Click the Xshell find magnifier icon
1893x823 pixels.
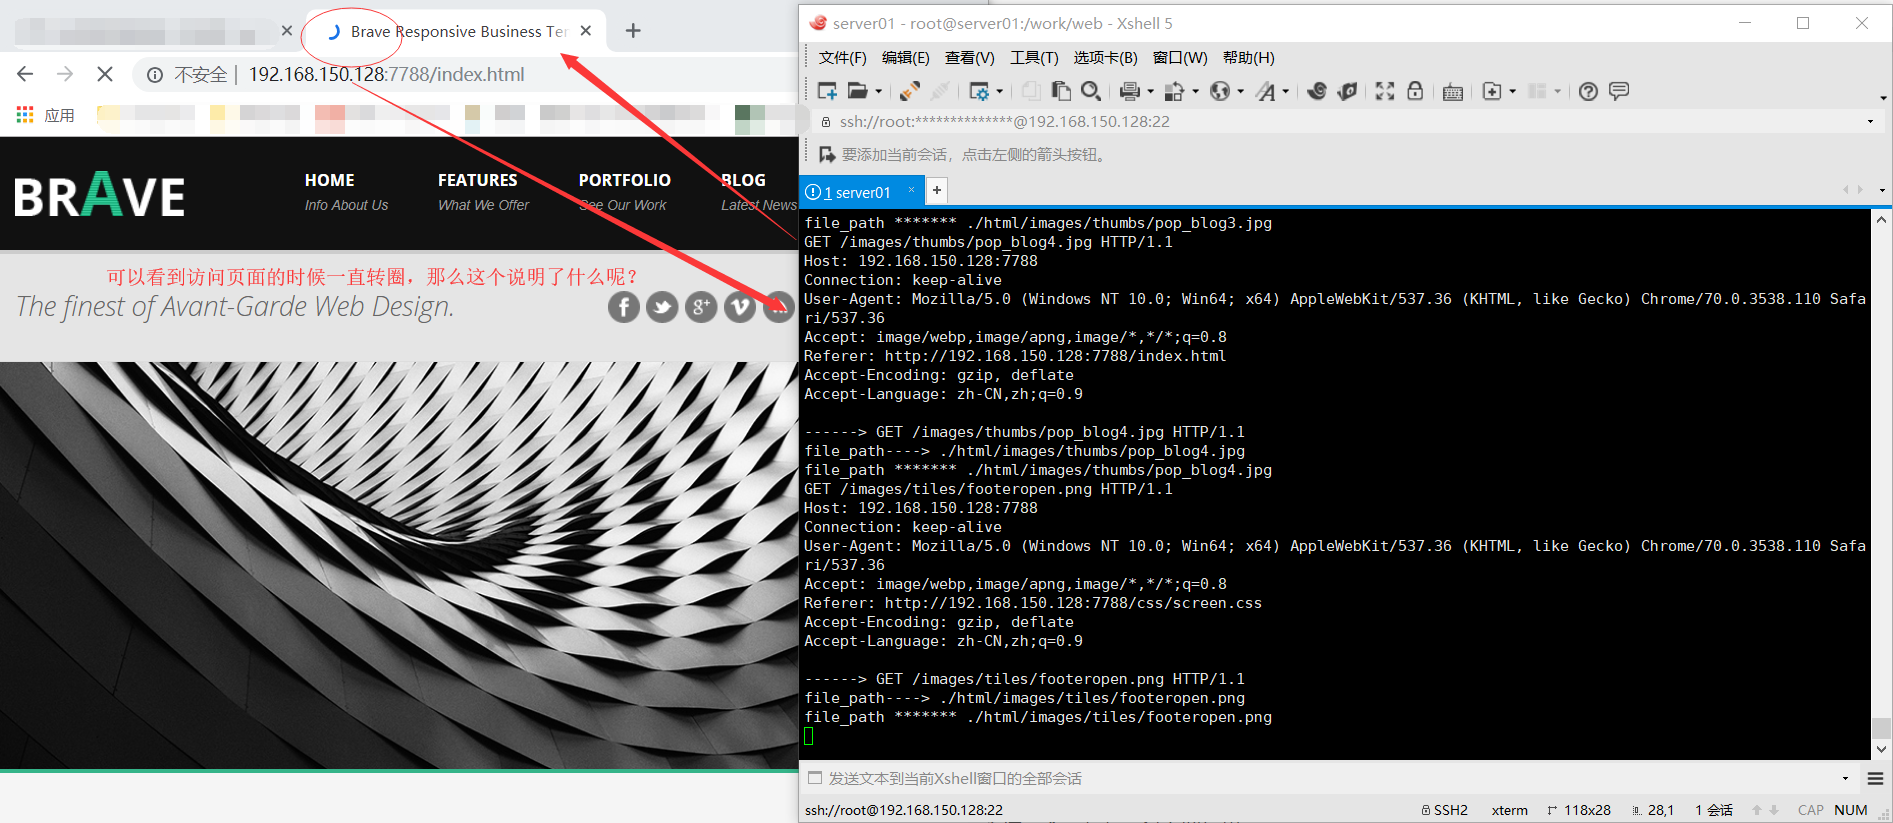tap(1091, 92)
